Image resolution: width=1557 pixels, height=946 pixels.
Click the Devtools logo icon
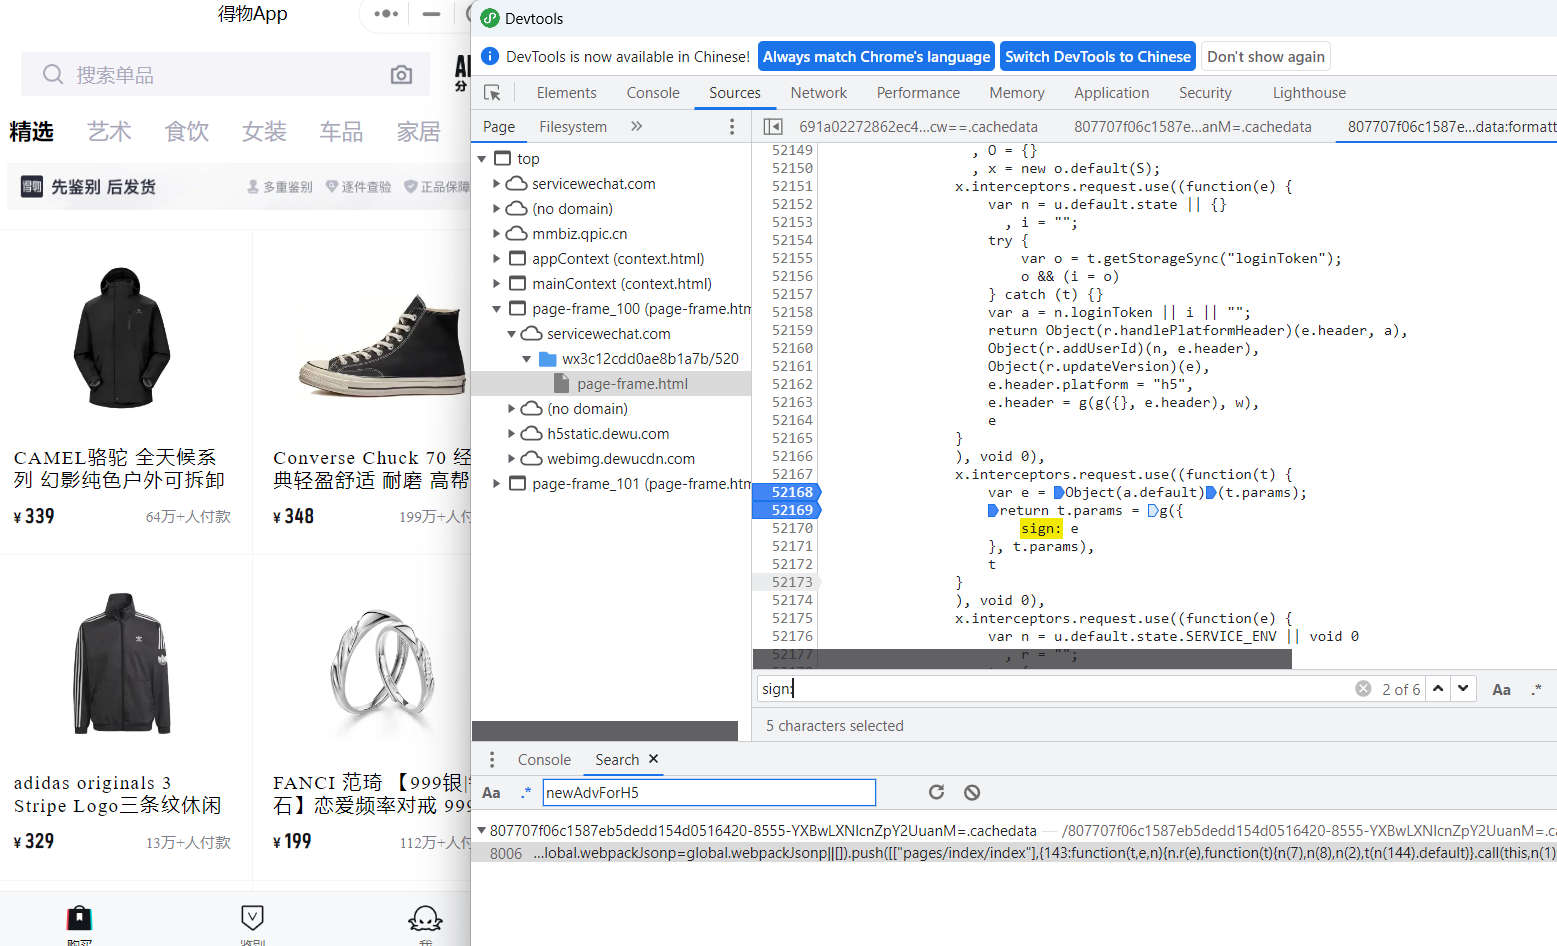490,18
